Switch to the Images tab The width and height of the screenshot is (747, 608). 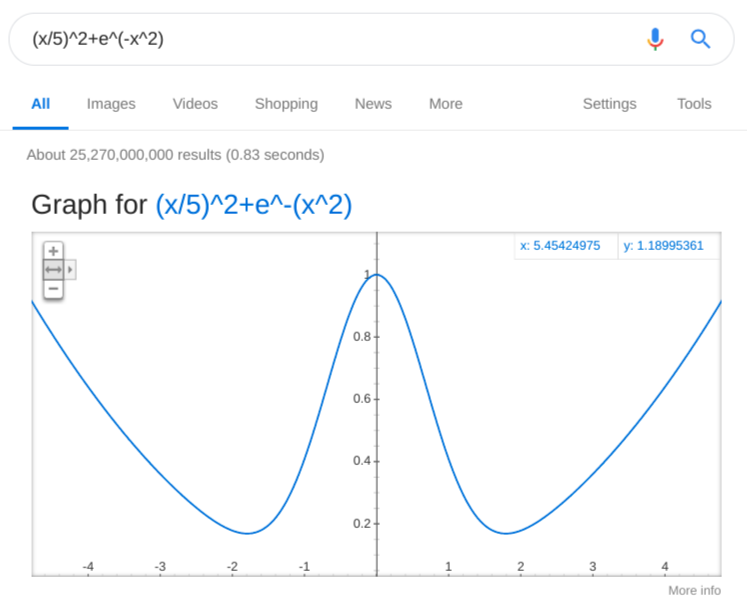click(x=111, y=104)
